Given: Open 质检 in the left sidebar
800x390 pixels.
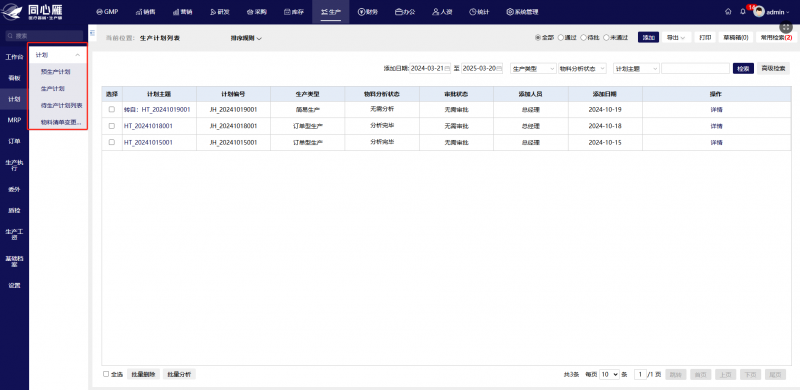Looking at the screenshot, I should pos(14,210).
